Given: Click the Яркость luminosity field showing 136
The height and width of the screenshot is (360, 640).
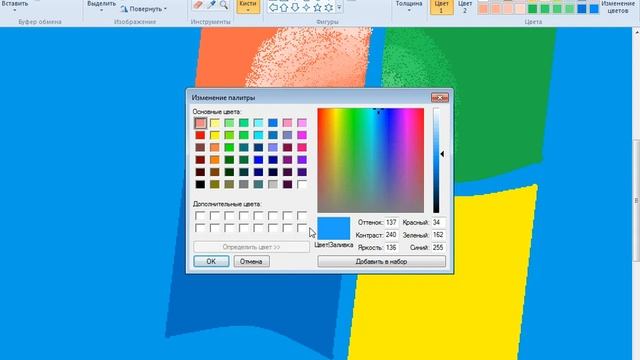Looking at the screenshot, I should (391, 247).
